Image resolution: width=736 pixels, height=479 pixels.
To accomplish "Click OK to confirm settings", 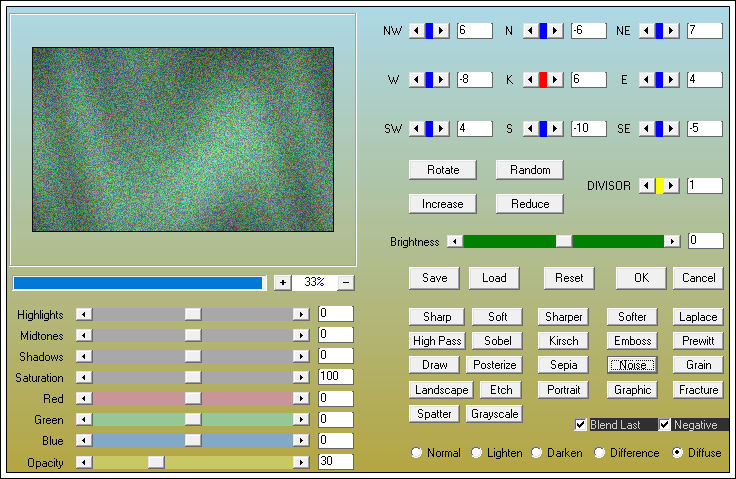I will point(641,277).
